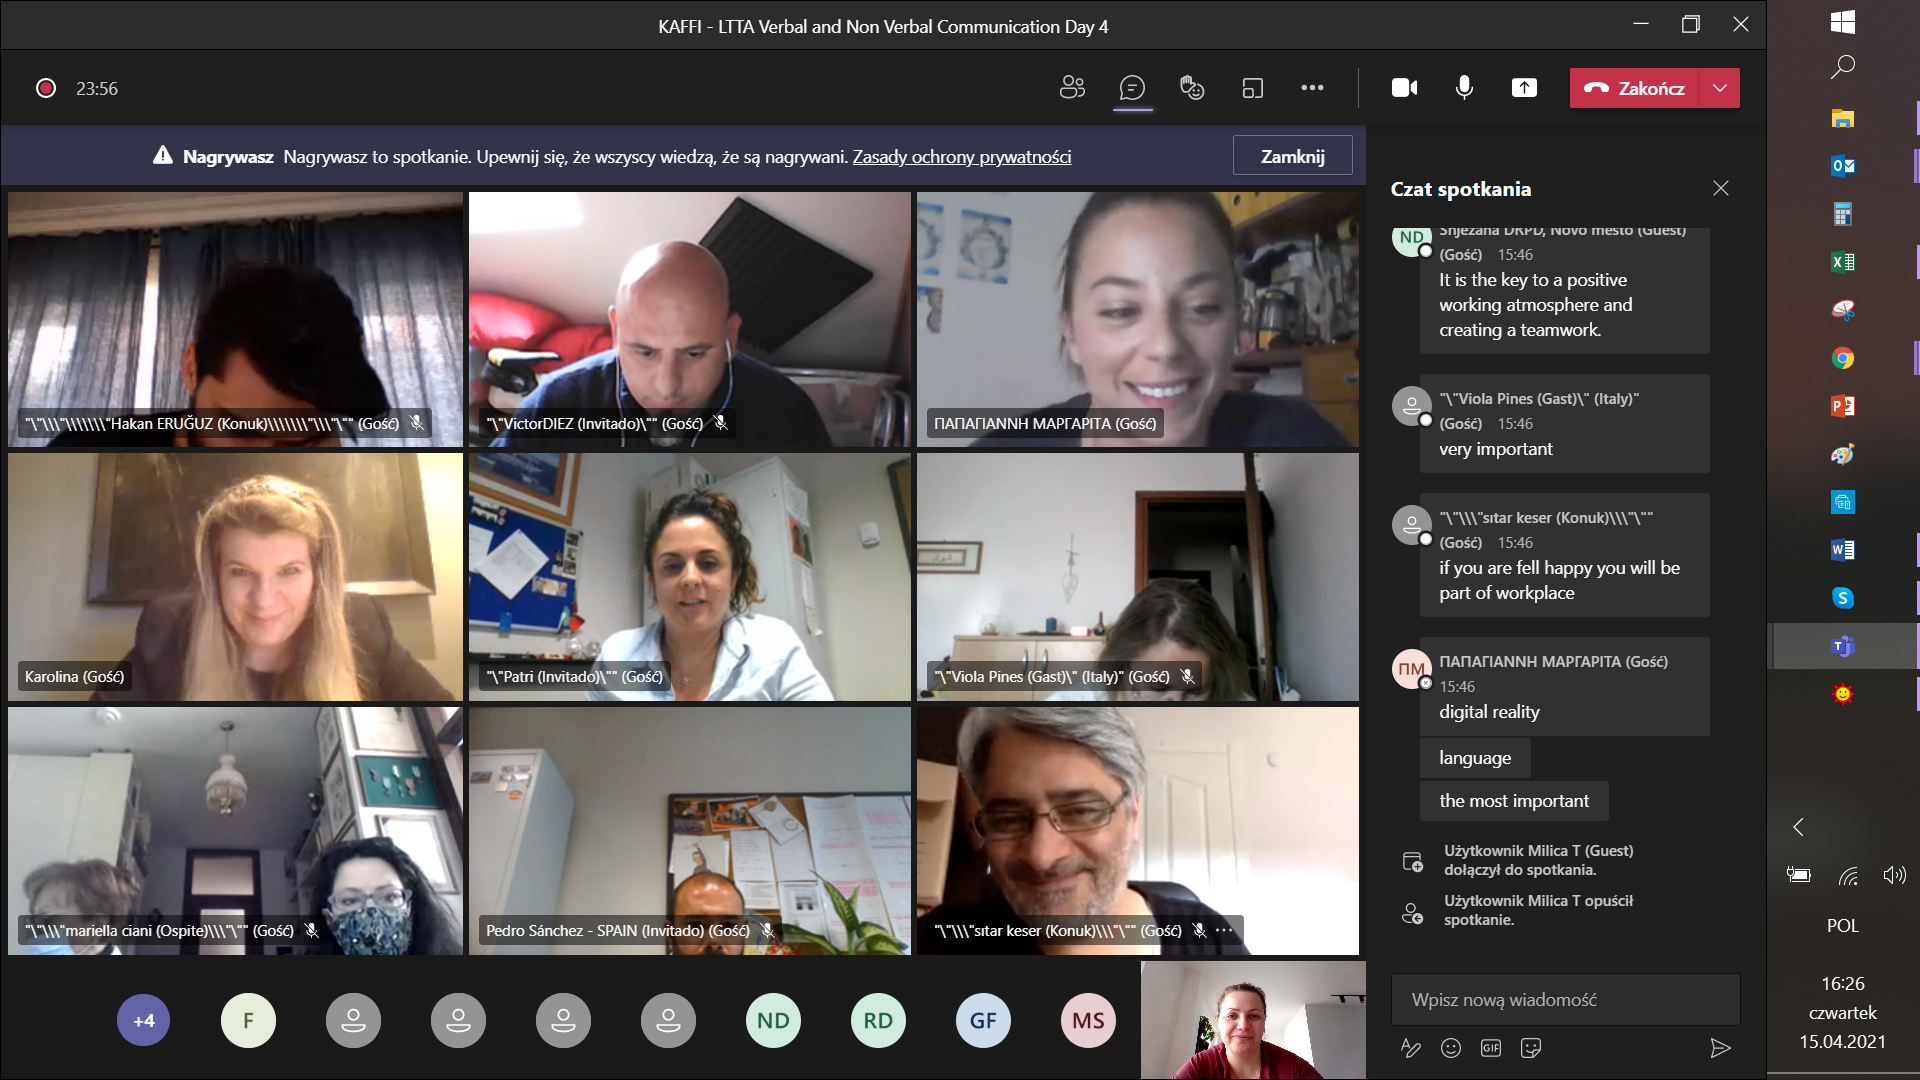The image size is (1920, 1080).
Task: Toggle the meeting chat panel
Action: point(1132,88)
